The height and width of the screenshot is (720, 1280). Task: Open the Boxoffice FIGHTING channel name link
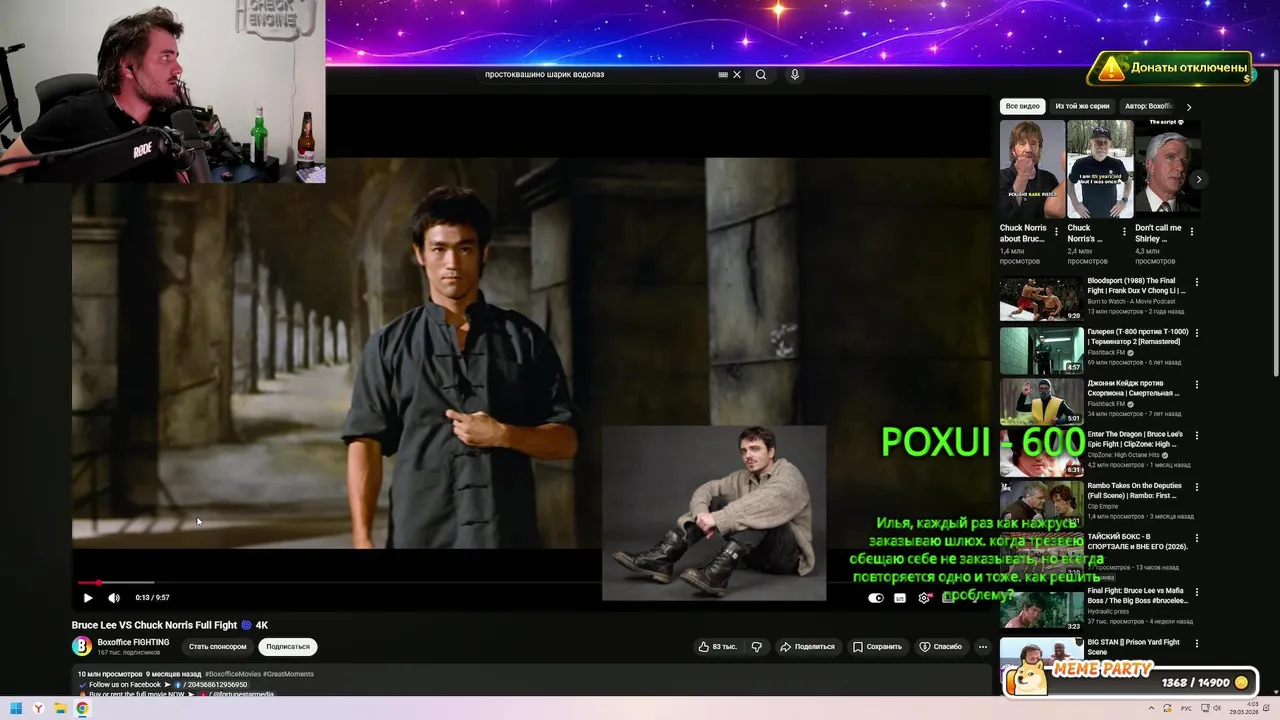click(133, 642)
